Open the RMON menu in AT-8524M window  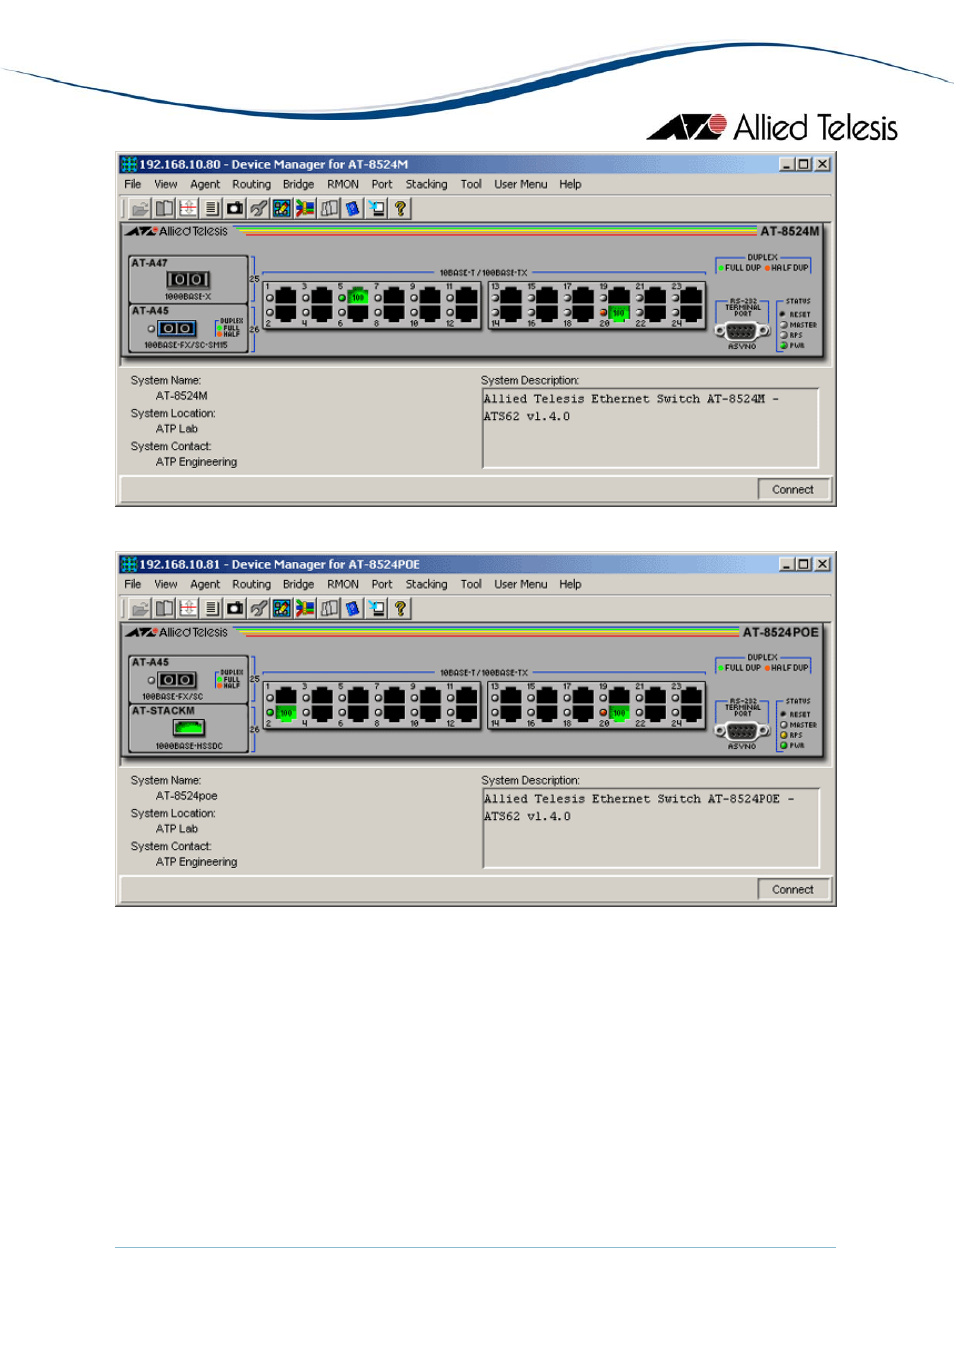pos(342,184)
